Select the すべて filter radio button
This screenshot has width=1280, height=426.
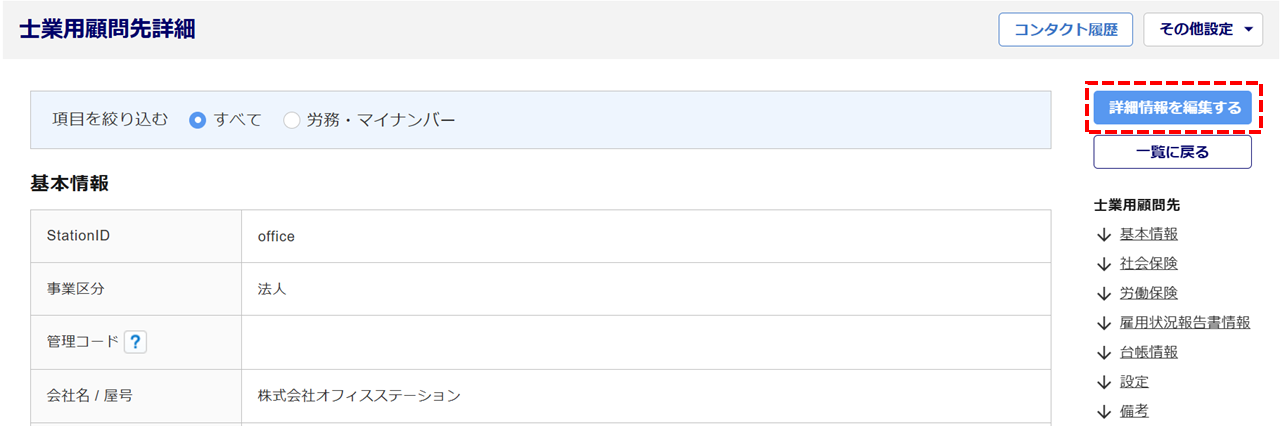[x=198, y=120]
